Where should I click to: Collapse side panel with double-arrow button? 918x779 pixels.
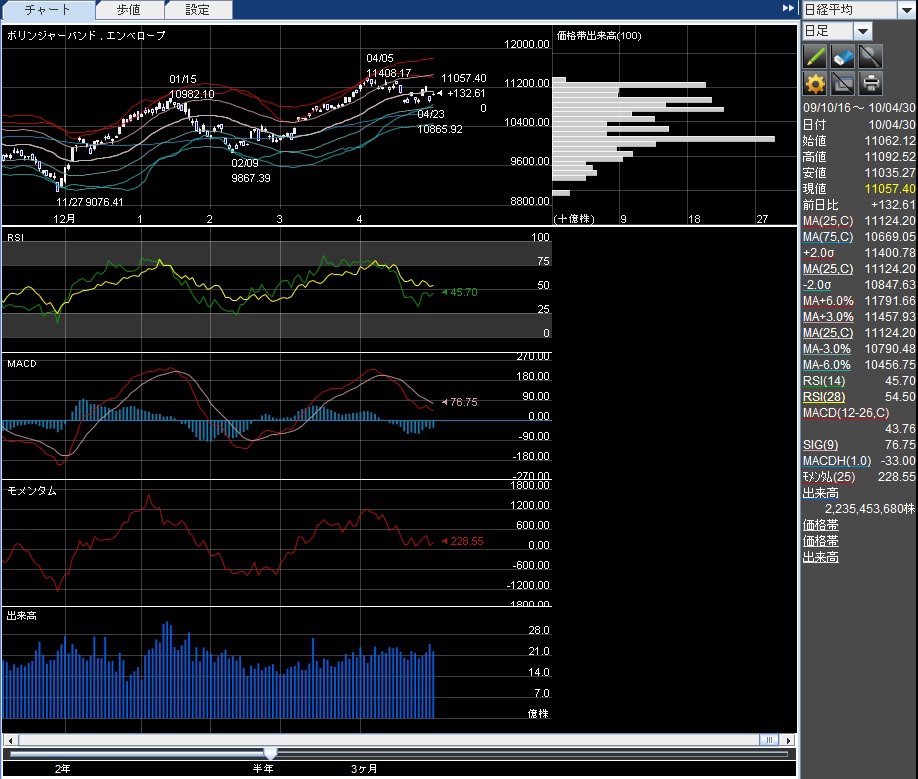(x=788, y=9)
